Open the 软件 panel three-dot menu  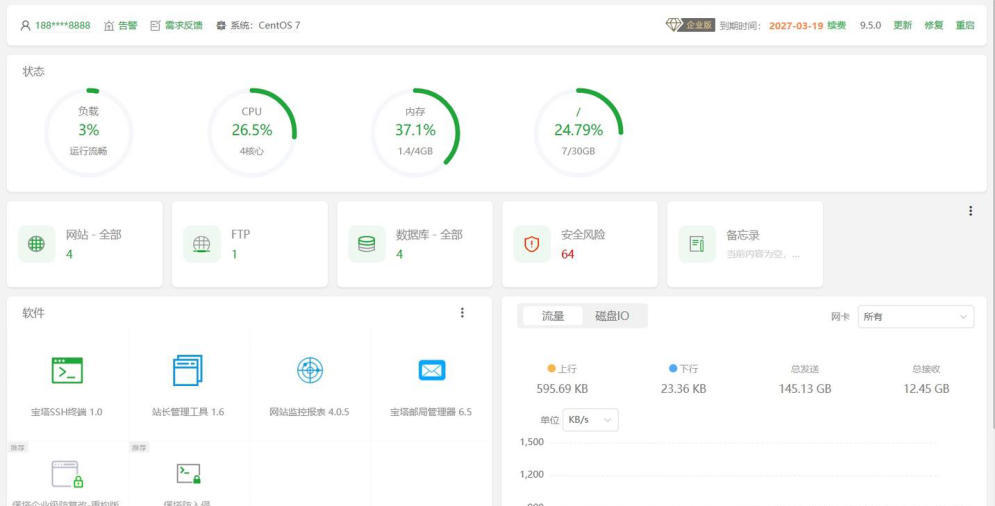462,313
